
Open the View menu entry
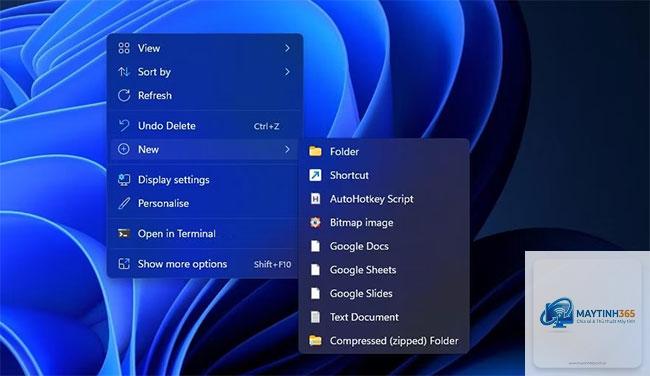tap(204, 48)
